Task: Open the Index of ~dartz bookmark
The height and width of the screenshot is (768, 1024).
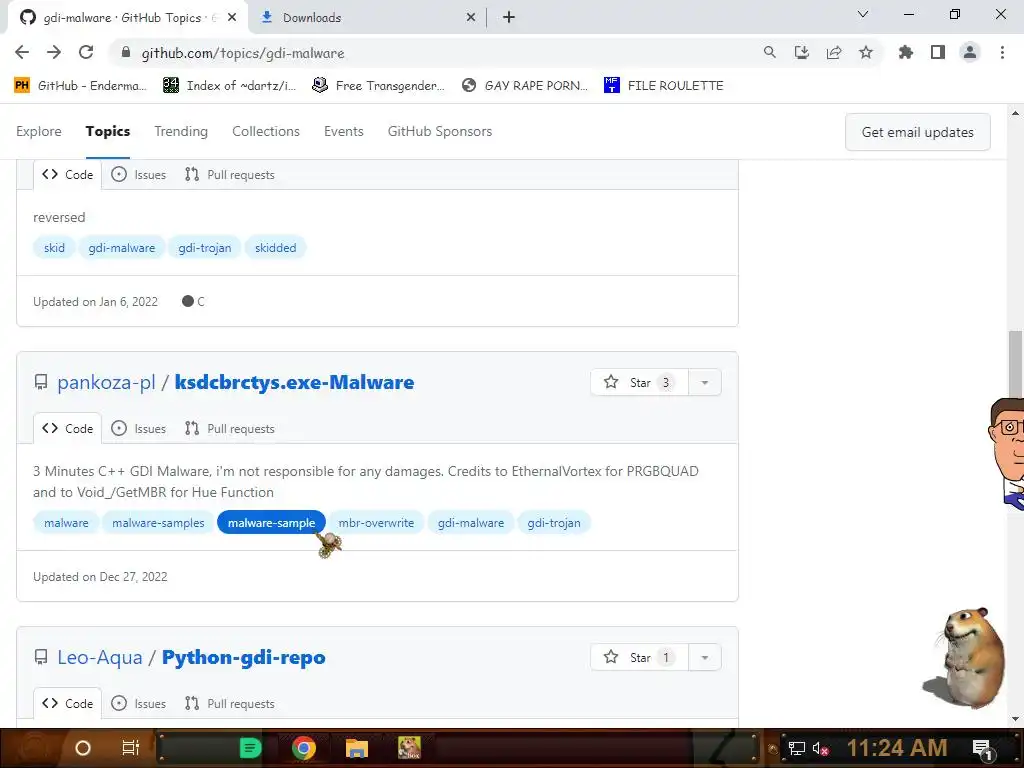Action: tap(229, 86)
